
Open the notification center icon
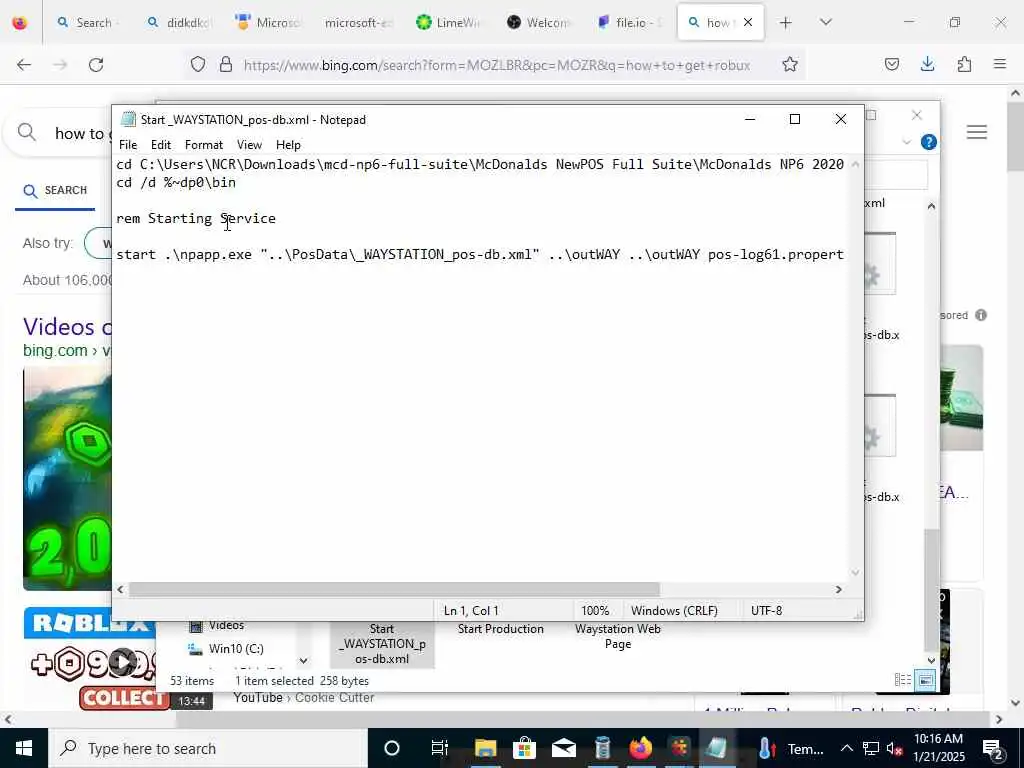click(x=994, y=748)
